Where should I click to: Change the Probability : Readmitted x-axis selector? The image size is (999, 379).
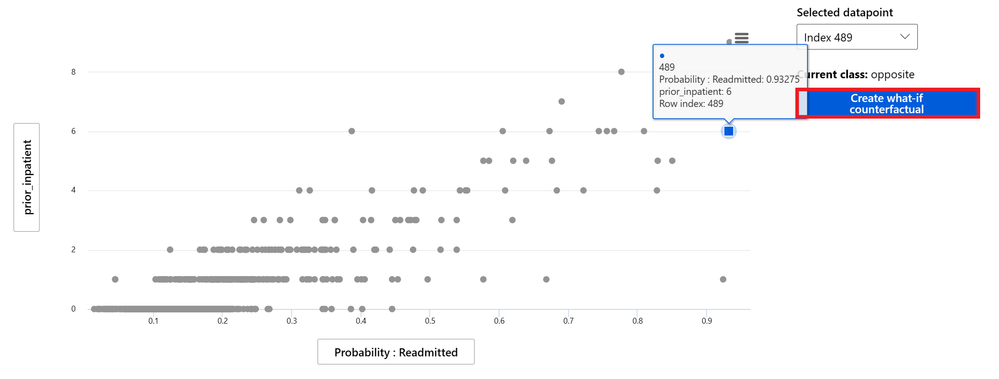[x=396, y=352]
